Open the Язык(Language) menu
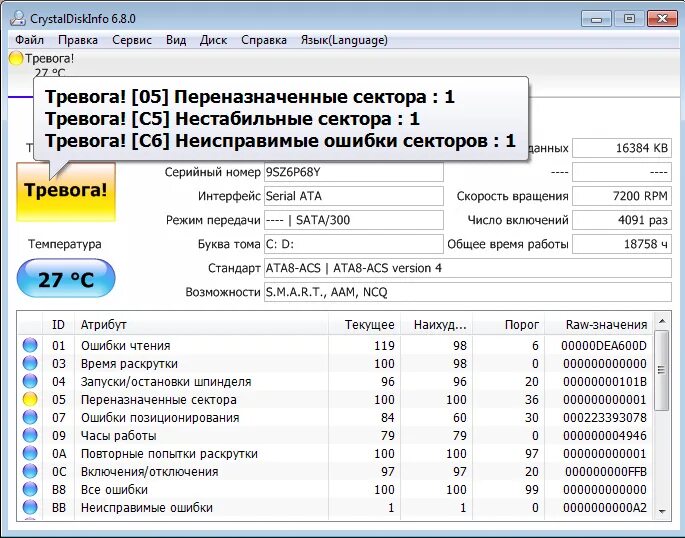Viewport: 685px width, 538px height. pos(344,40)
